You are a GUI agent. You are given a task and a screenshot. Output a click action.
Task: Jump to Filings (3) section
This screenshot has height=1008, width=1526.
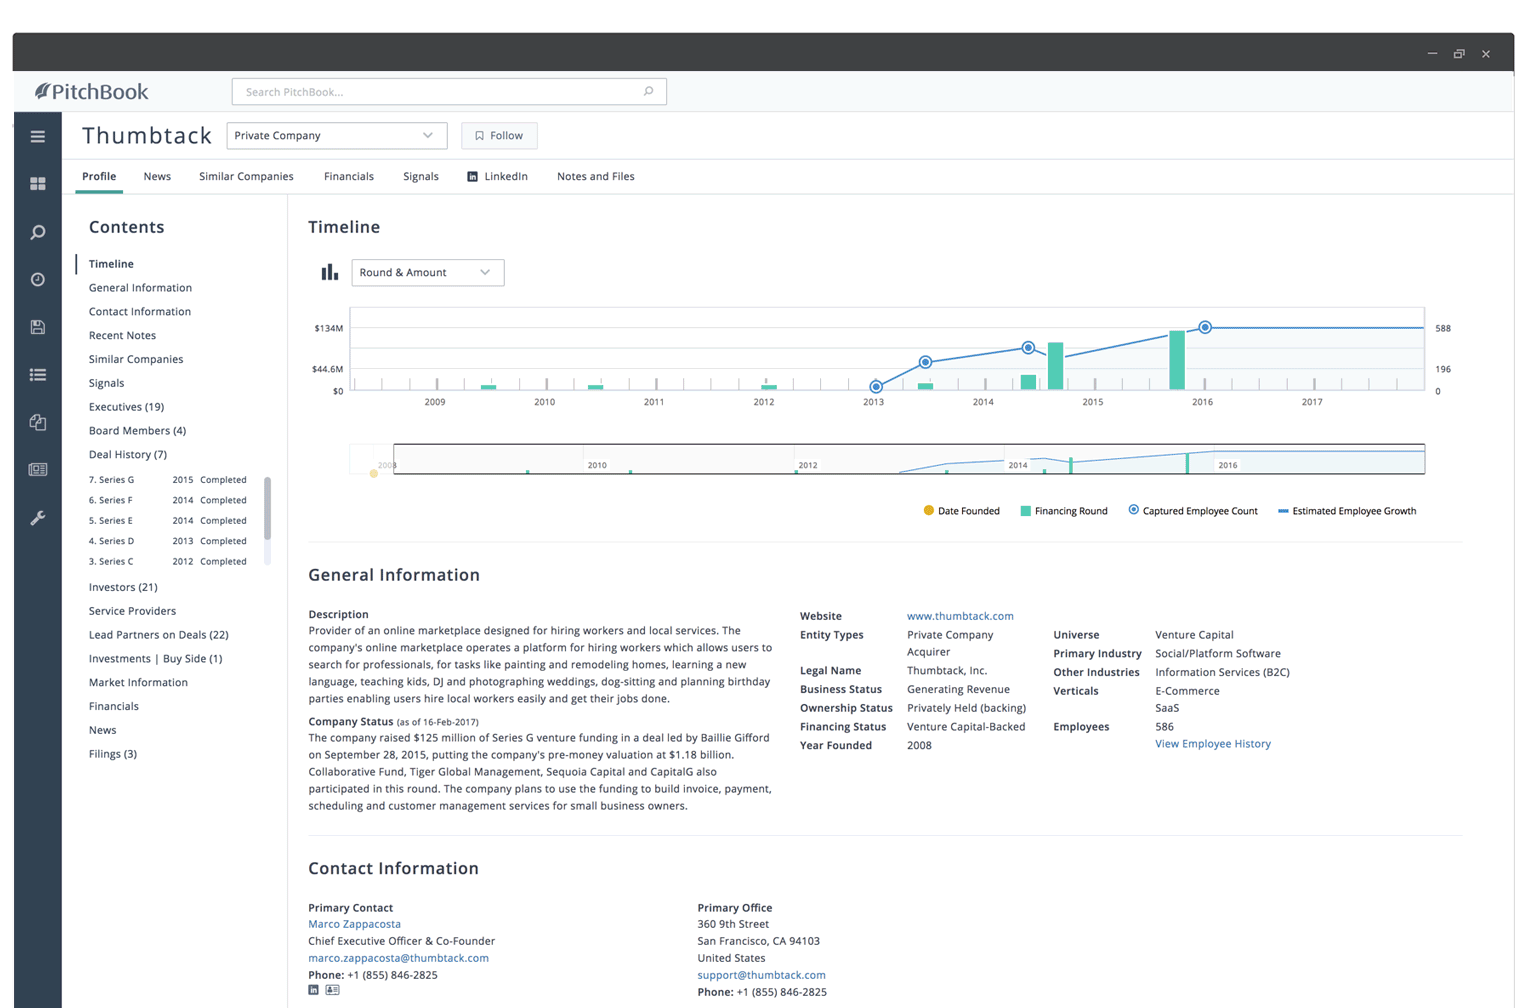click(x=112, y=754)
